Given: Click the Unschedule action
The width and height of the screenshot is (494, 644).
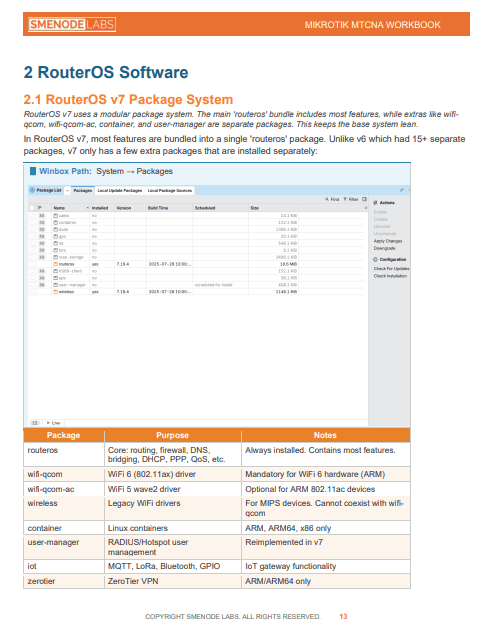Looking at the screenshot, I should (x=384, y=234).
